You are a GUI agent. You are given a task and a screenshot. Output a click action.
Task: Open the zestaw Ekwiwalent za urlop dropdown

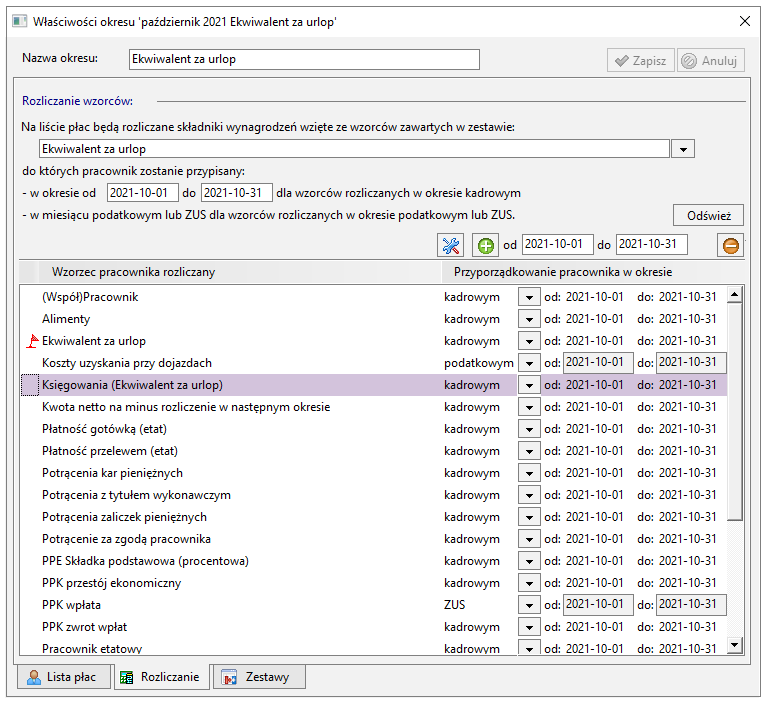(682, 149)
